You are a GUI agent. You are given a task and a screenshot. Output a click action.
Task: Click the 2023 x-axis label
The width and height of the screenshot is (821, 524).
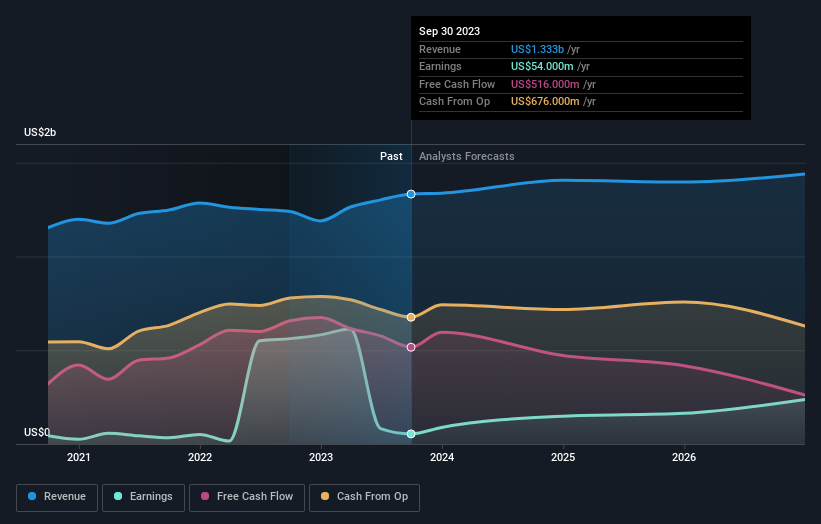point(321,457)
